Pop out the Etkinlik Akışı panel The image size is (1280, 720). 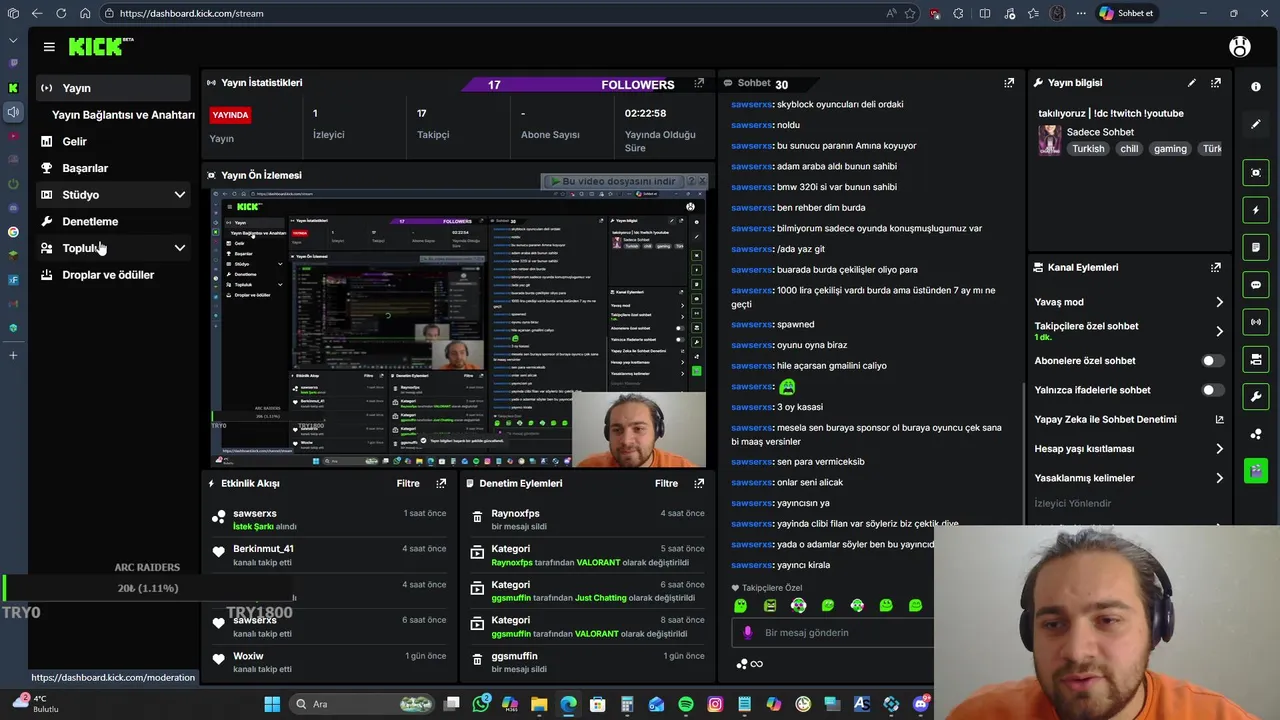tap(441, 483)
